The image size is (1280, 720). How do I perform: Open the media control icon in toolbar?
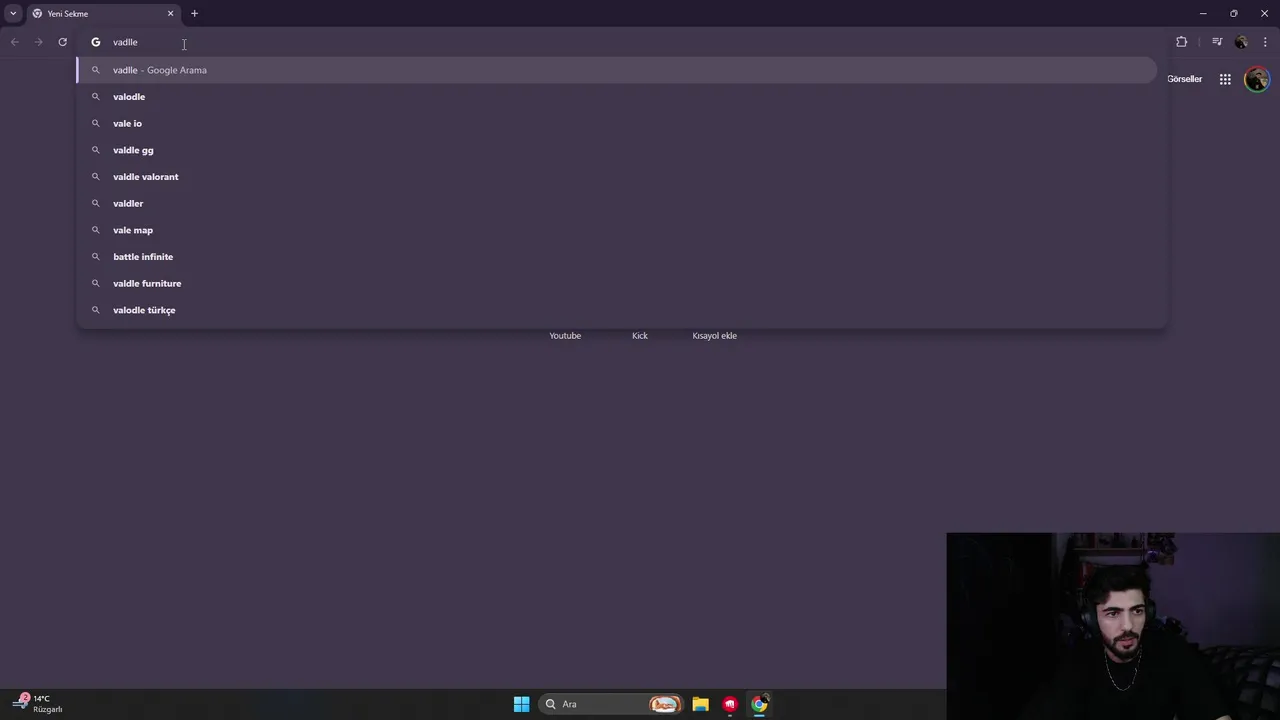tap(1217, 42)
